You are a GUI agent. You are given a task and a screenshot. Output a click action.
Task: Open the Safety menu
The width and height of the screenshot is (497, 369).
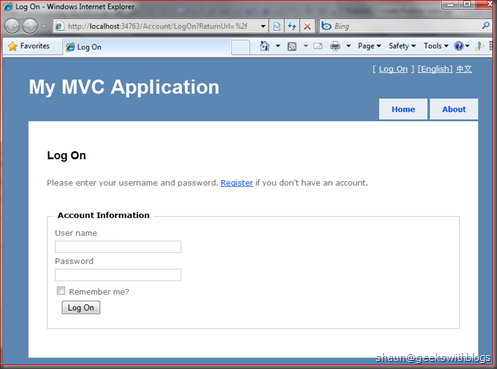tap(402, 46)
